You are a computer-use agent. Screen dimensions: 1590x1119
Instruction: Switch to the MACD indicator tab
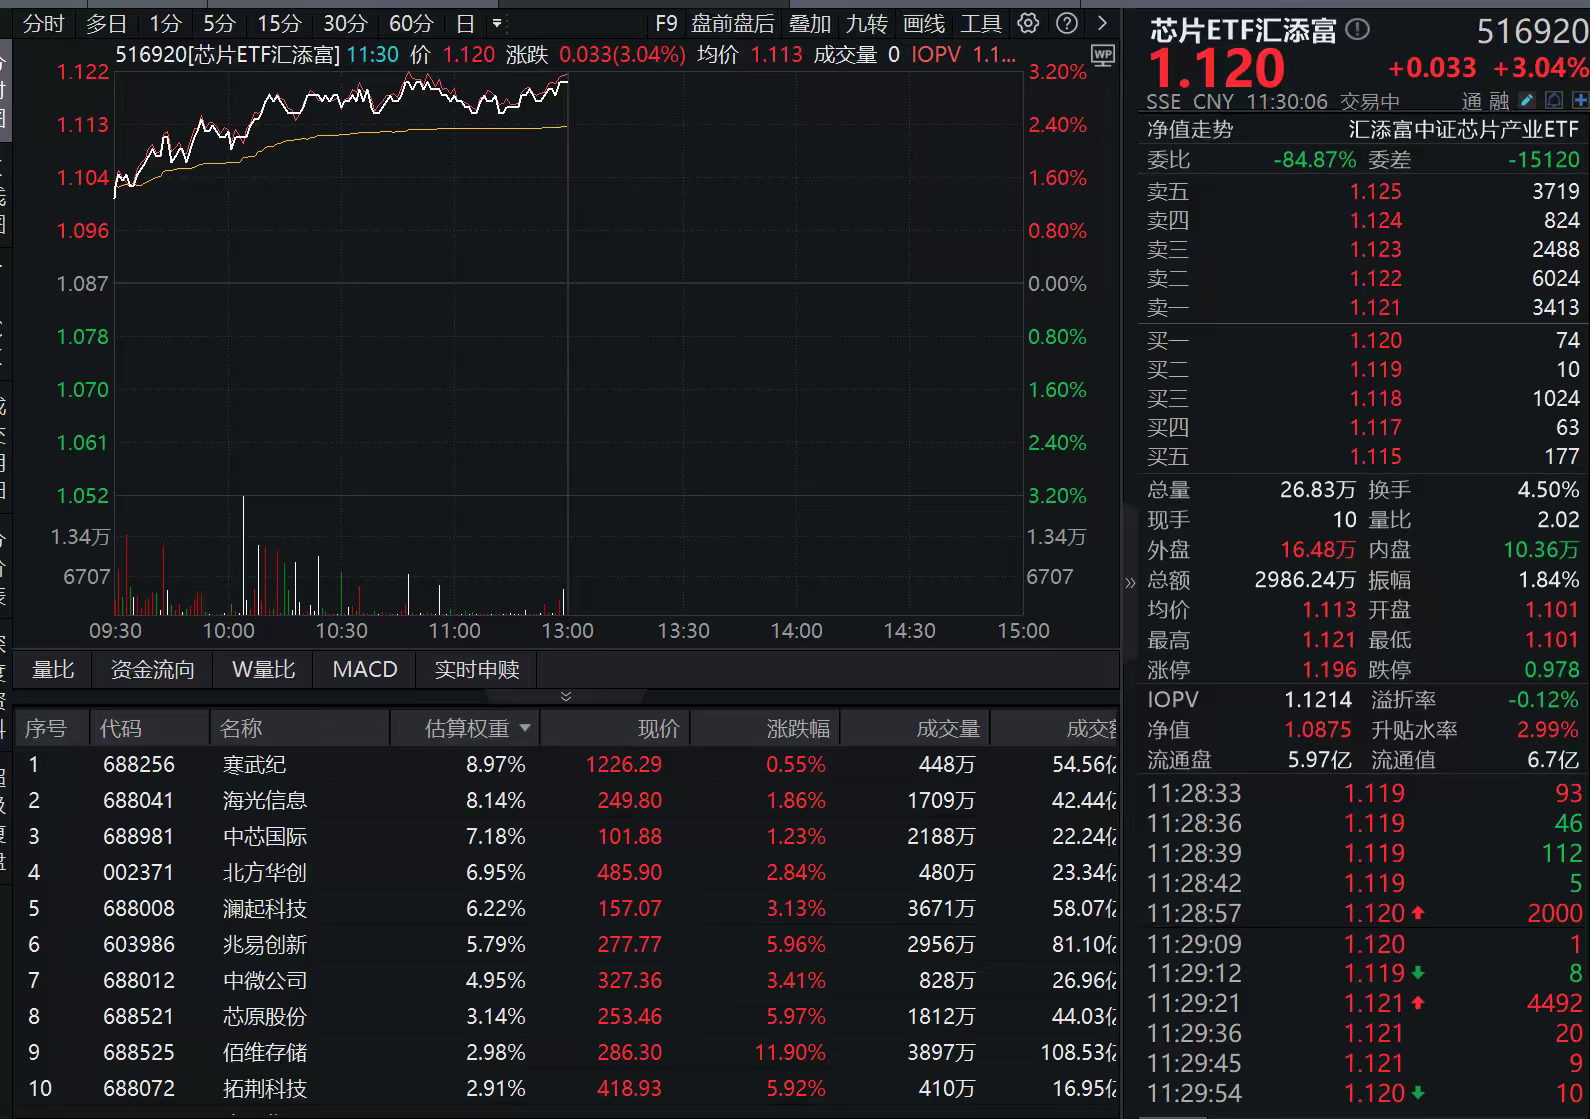pos(365,669)
